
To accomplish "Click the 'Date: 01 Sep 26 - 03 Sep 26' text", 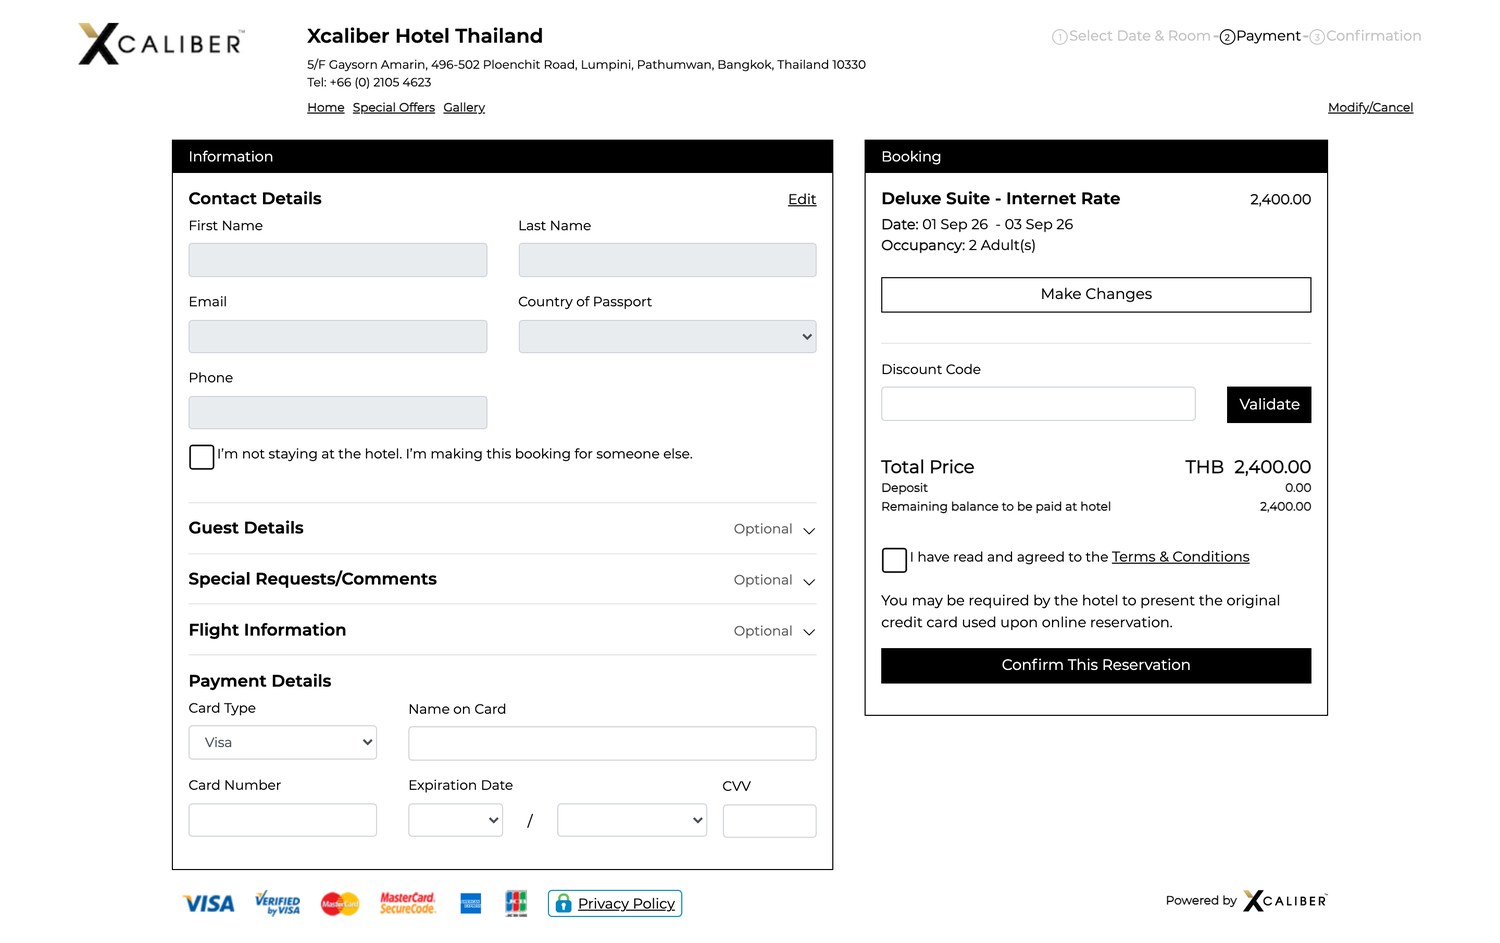I will point(977,224).
